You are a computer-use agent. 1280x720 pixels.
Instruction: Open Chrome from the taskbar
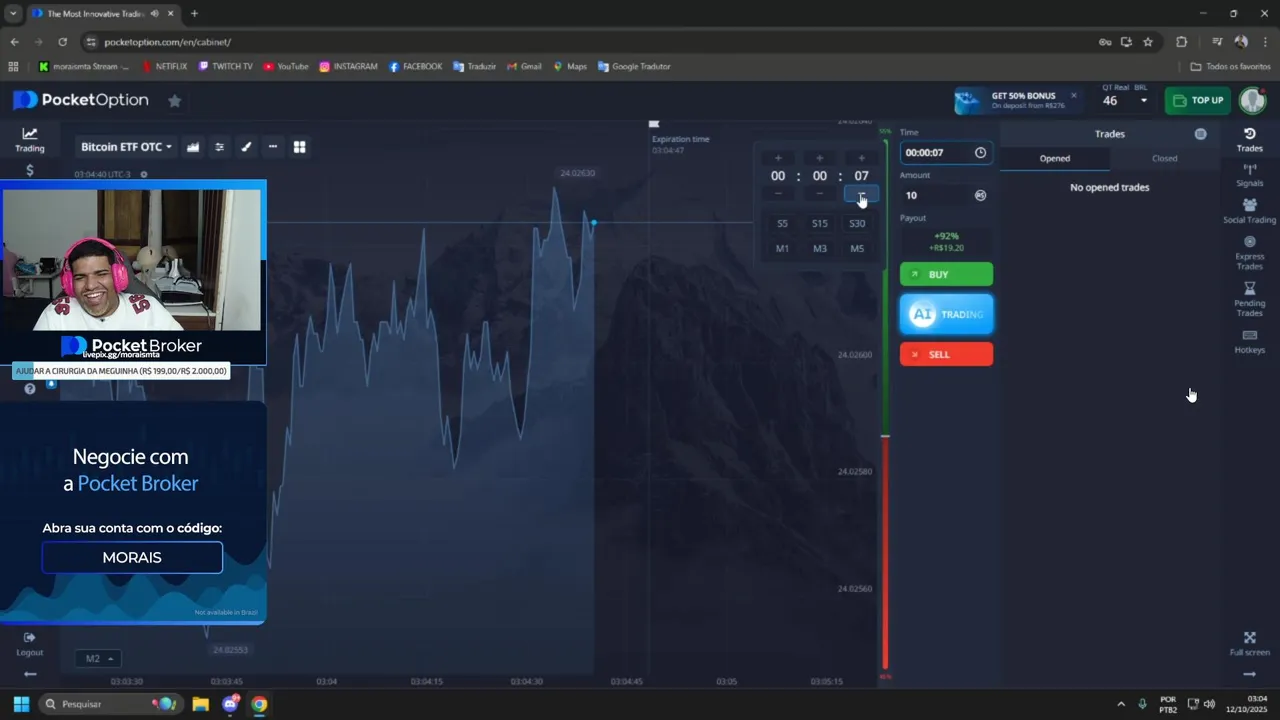pos(259,704)
